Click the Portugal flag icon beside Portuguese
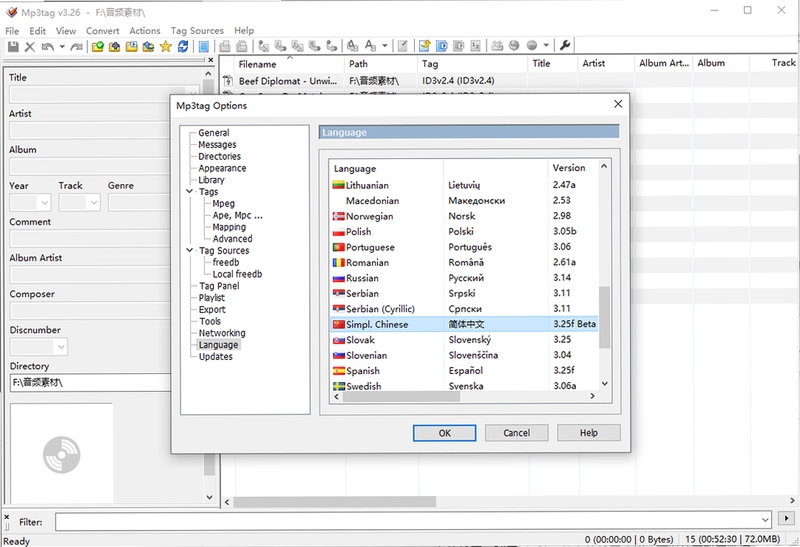800x547 pixels. (338, 247)
